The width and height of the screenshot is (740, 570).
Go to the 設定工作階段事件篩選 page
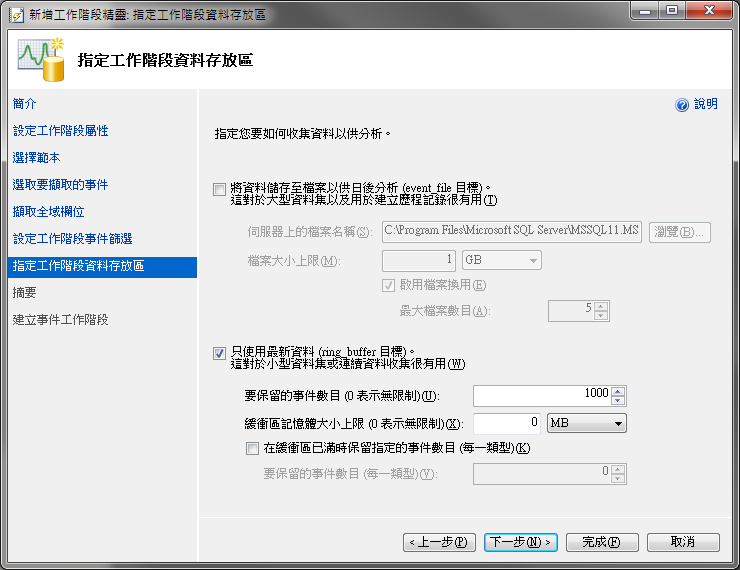click(x=72, y=239)
